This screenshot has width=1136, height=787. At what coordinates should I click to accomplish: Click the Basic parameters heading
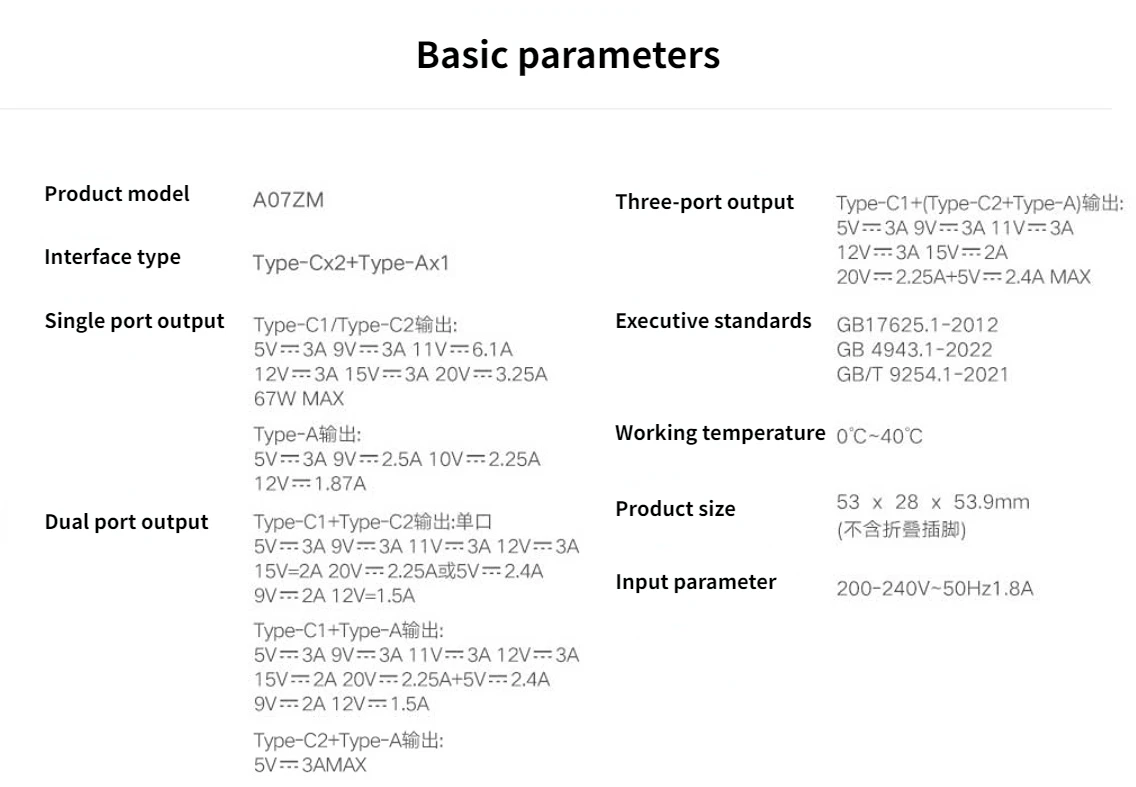coord(567,54)
